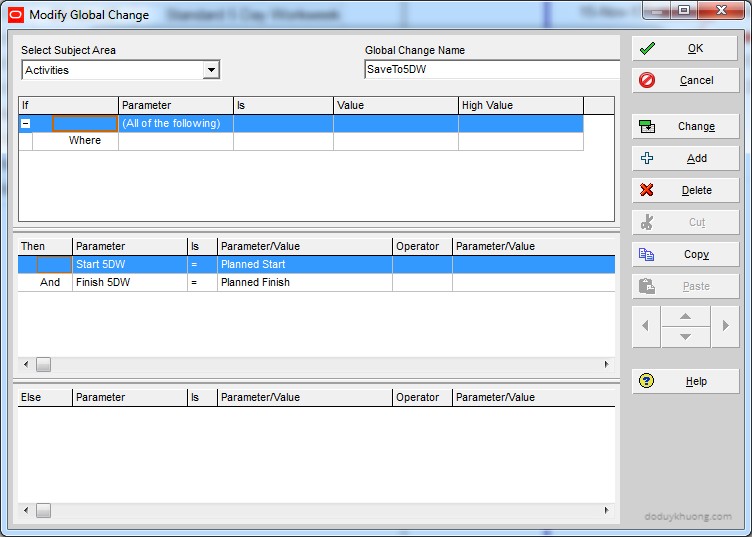
Task: Edit the Global Change Name field
Action: click(492, 70)
